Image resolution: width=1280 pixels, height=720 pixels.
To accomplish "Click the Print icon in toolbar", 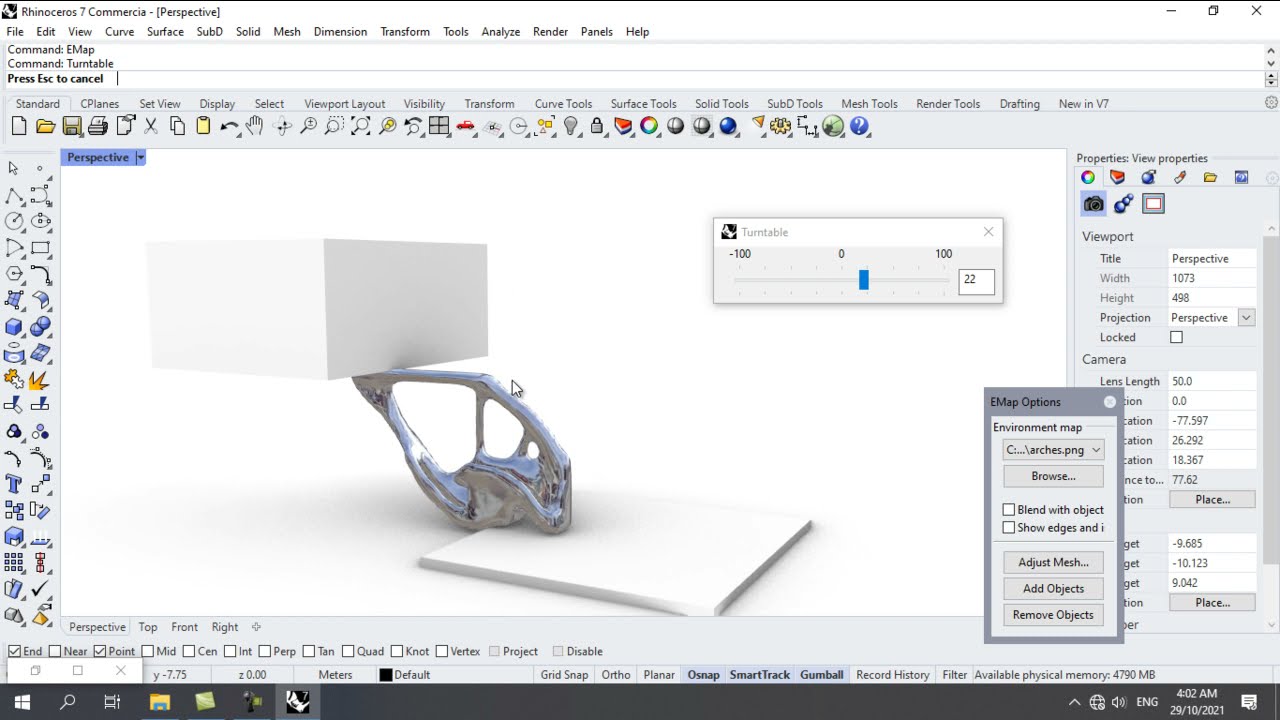I will 98,126.
